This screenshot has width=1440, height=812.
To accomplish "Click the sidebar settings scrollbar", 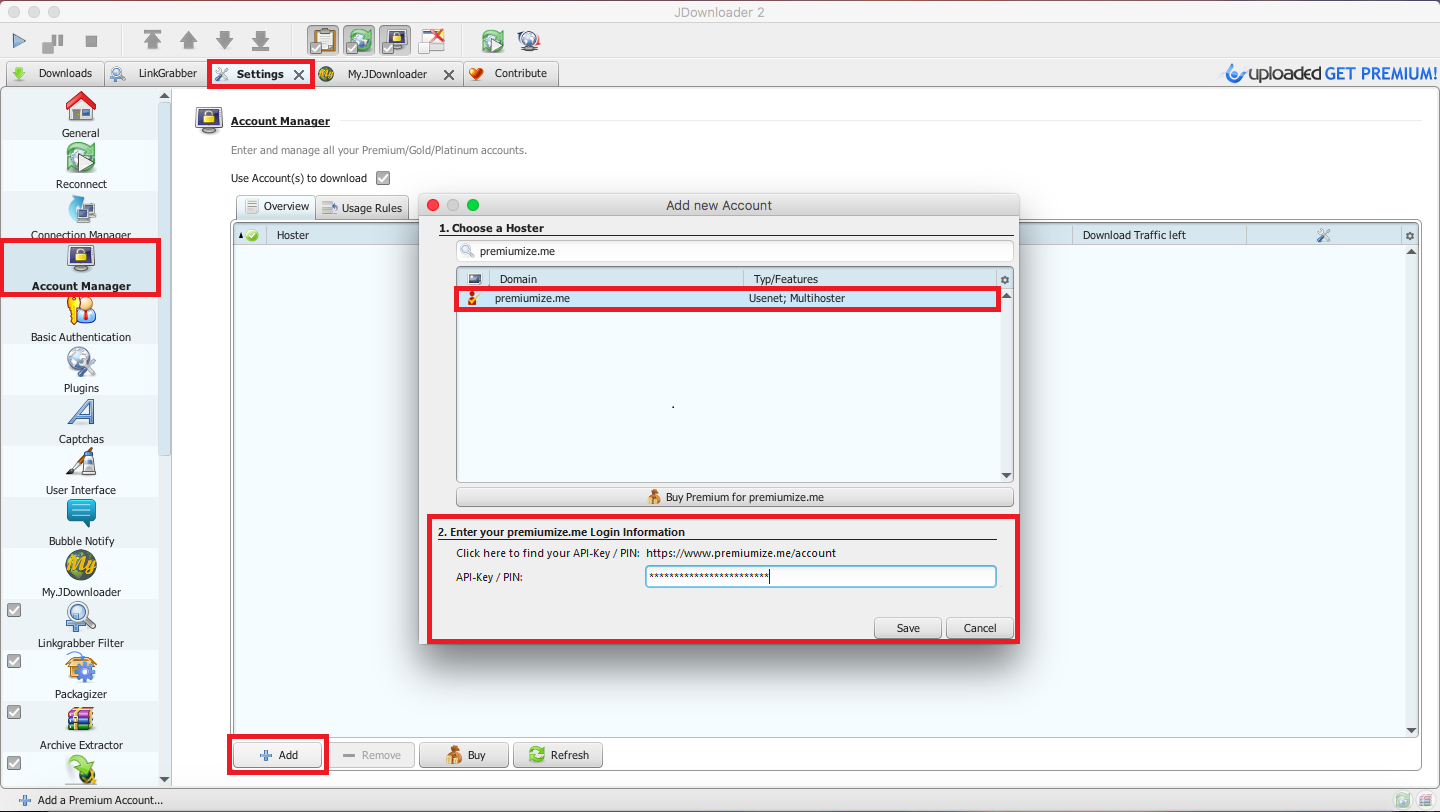I will (x=165, y=280).
